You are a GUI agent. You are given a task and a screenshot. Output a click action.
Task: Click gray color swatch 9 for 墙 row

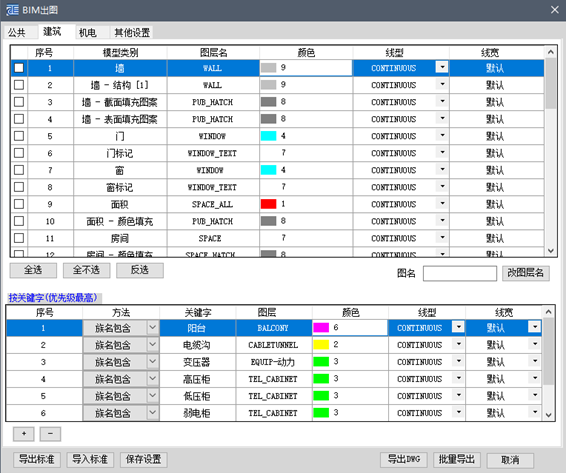tap(269, 68)
